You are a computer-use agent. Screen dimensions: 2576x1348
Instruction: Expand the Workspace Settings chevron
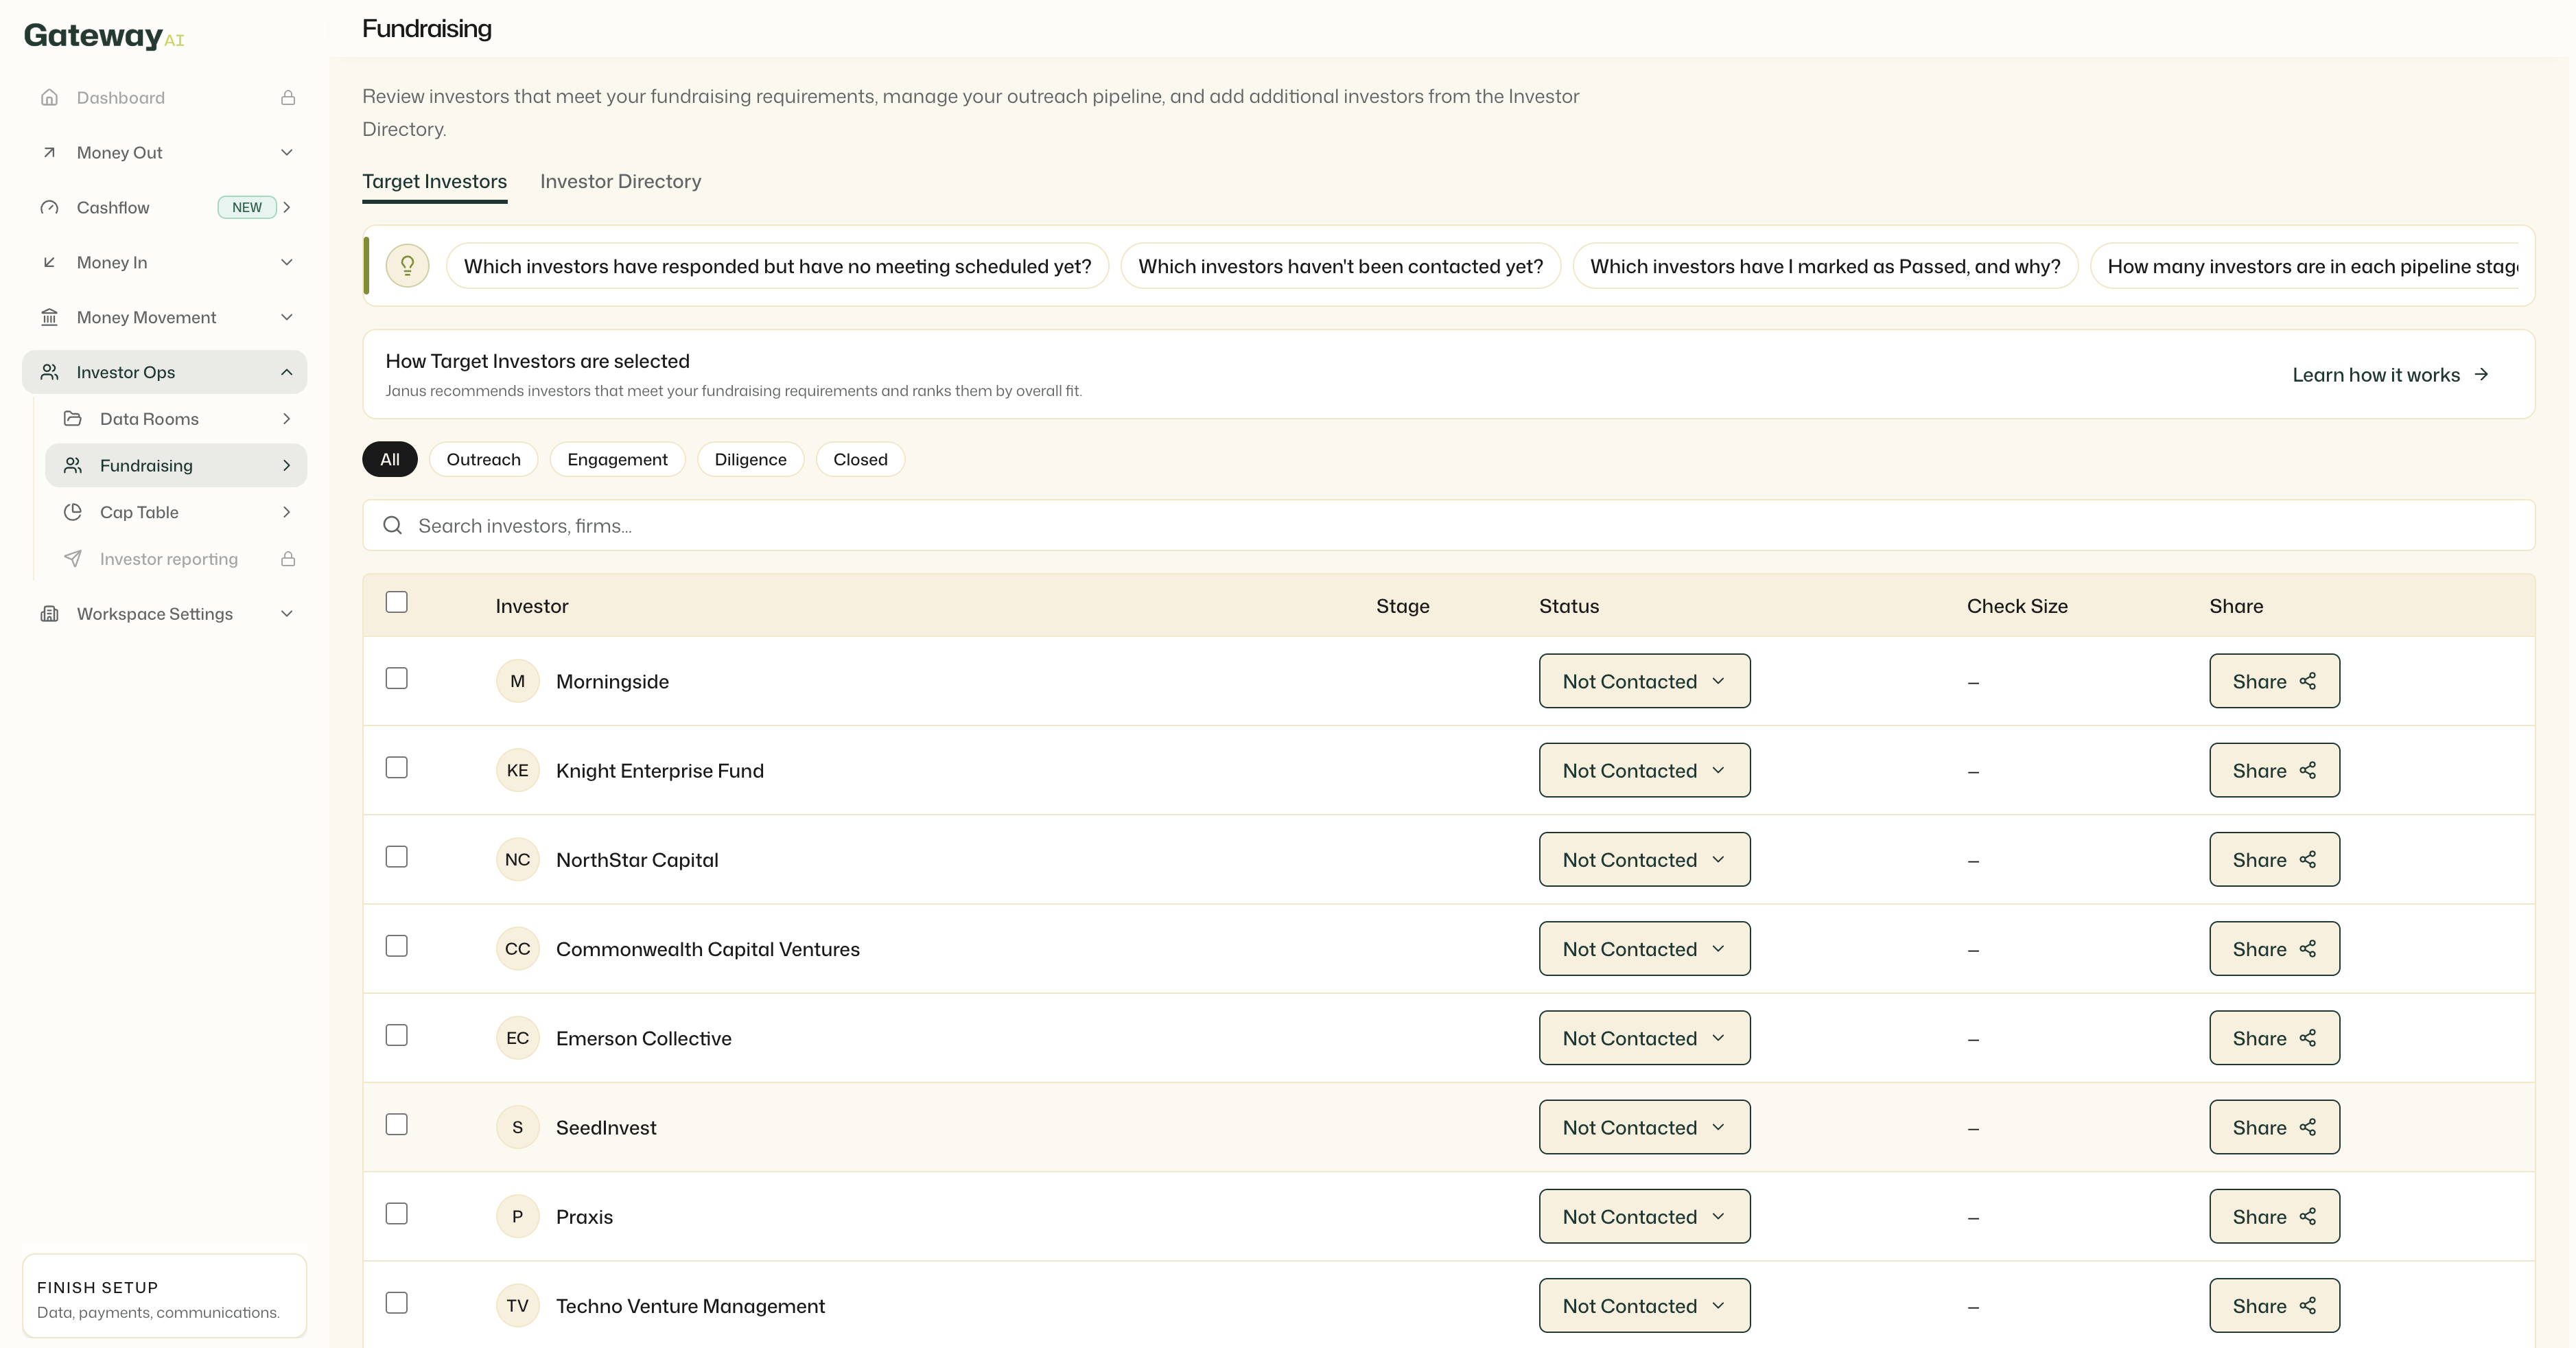point(287,613)
